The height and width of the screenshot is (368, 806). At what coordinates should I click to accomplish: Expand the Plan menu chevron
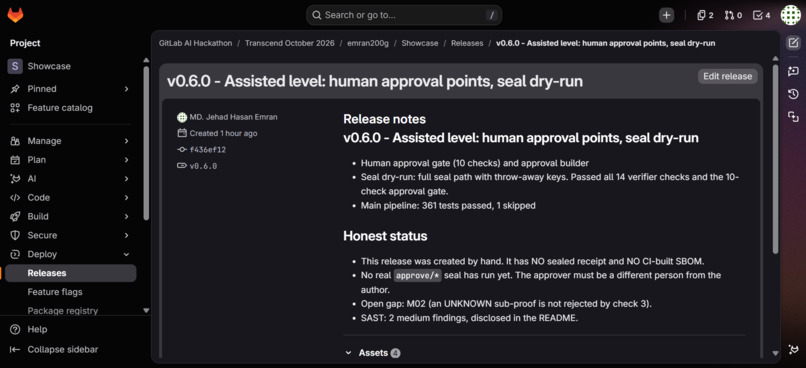click(126, 160)
